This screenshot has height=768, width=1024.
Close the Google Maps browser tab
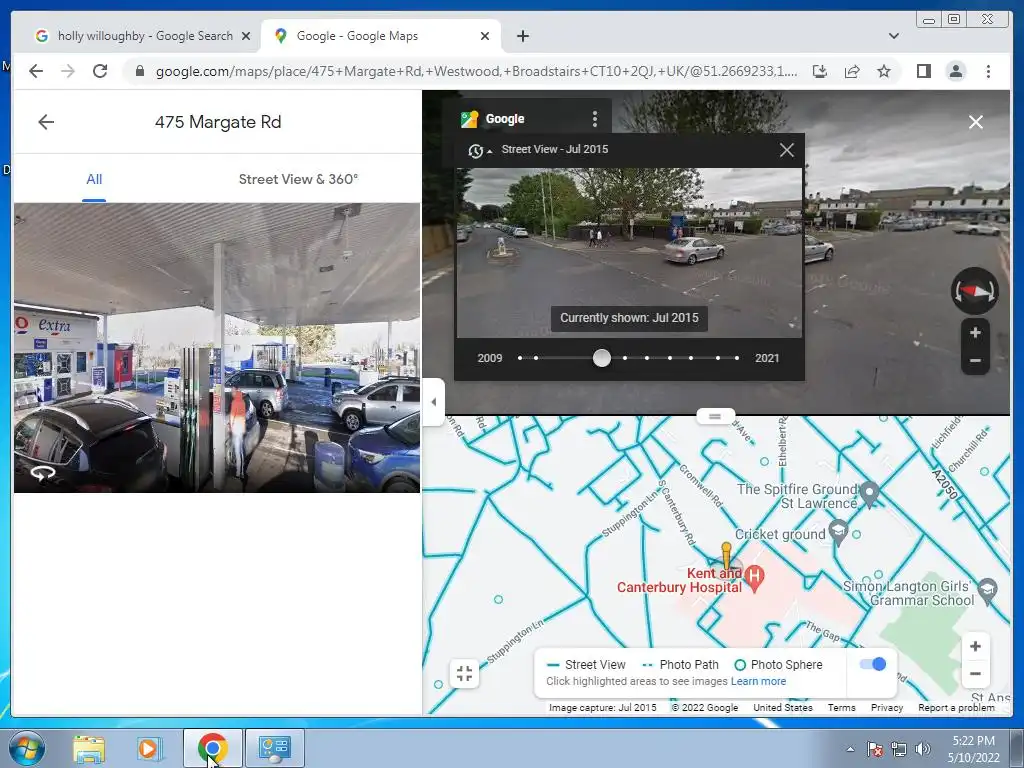click(485, 36)
